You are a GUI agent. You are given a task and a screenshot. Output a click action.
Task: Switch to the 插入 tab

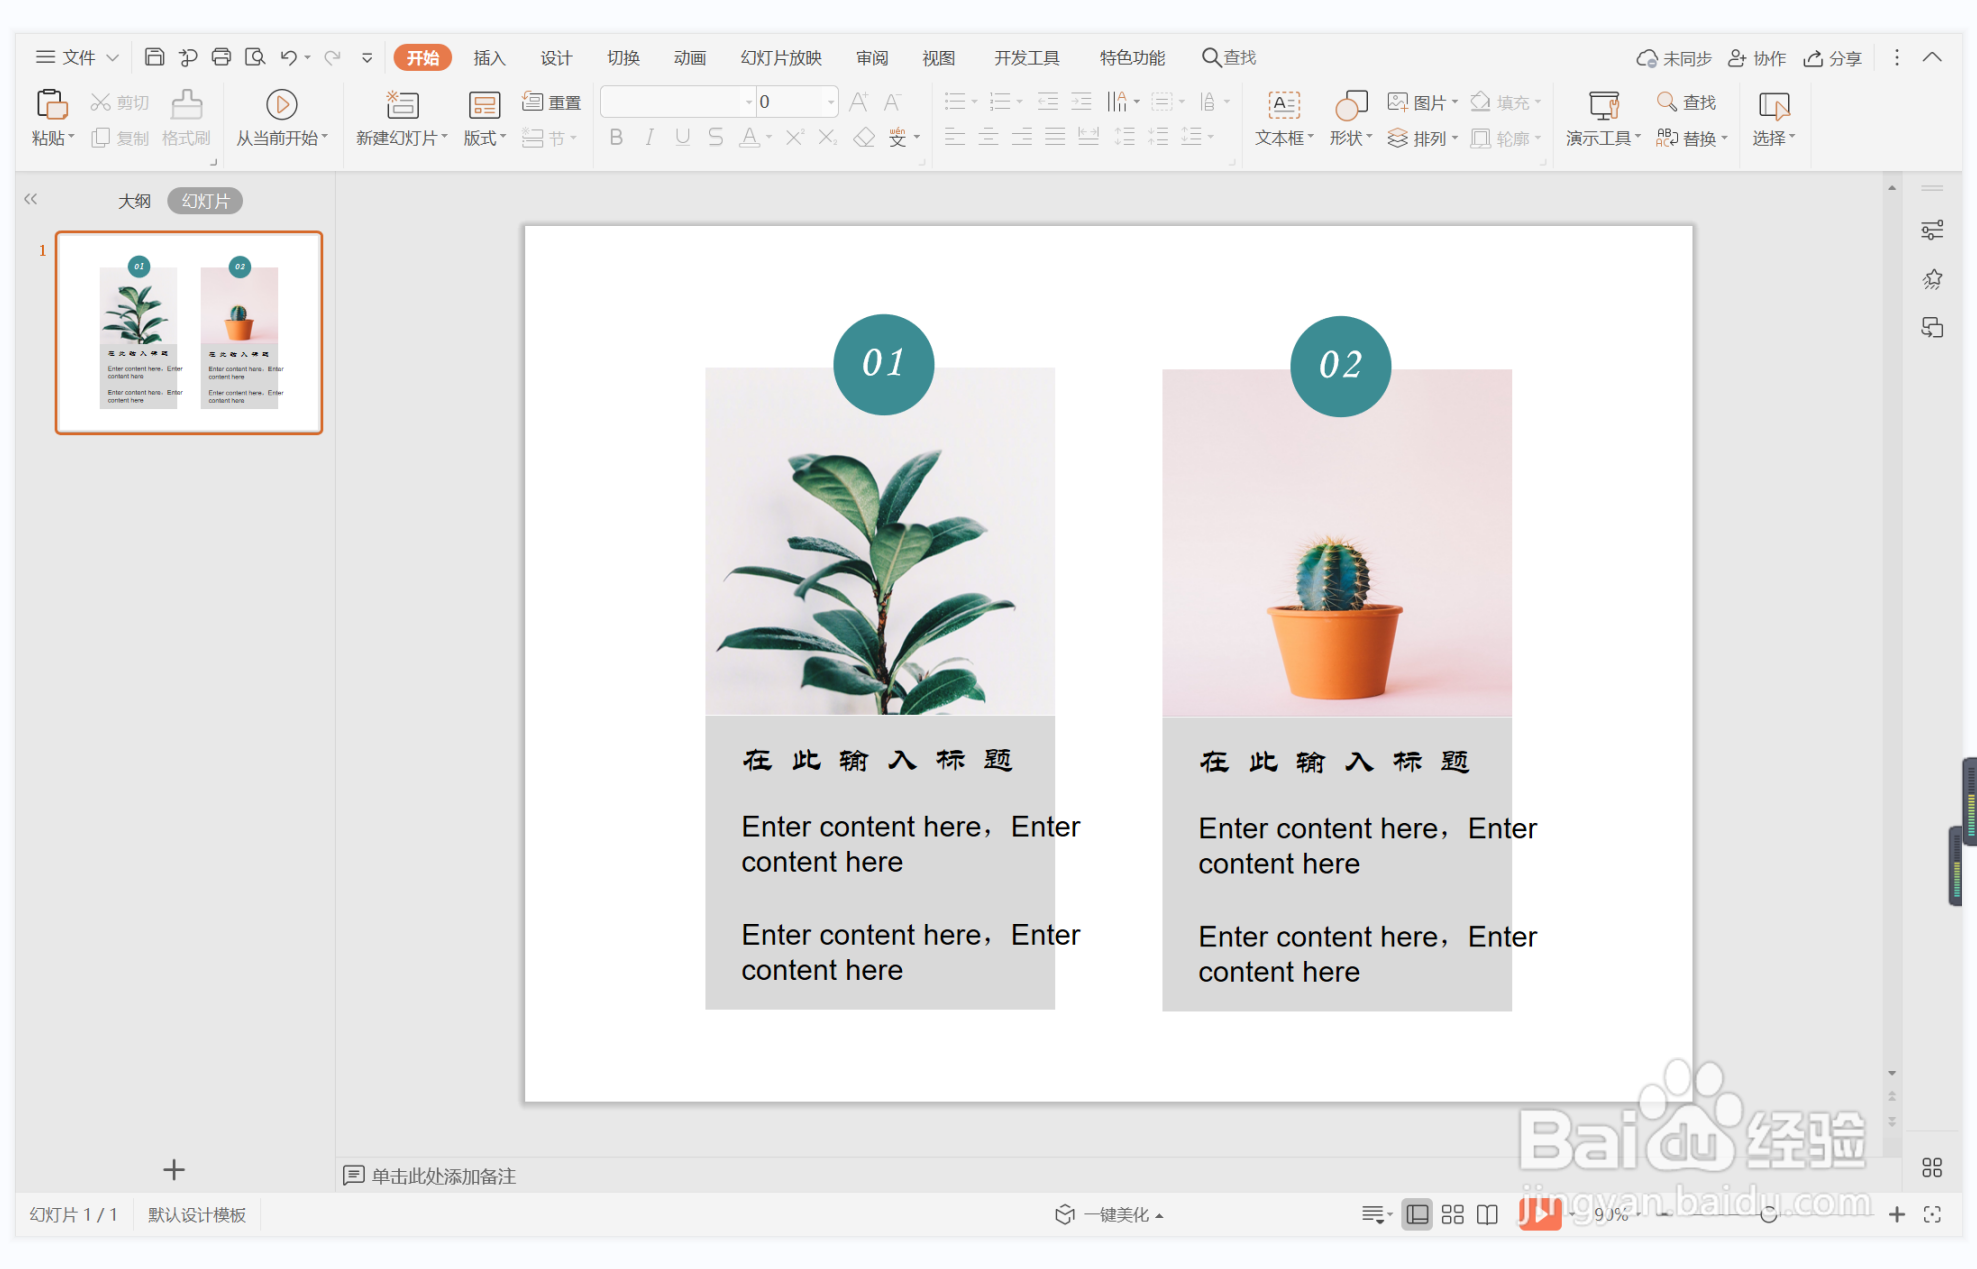489,58
